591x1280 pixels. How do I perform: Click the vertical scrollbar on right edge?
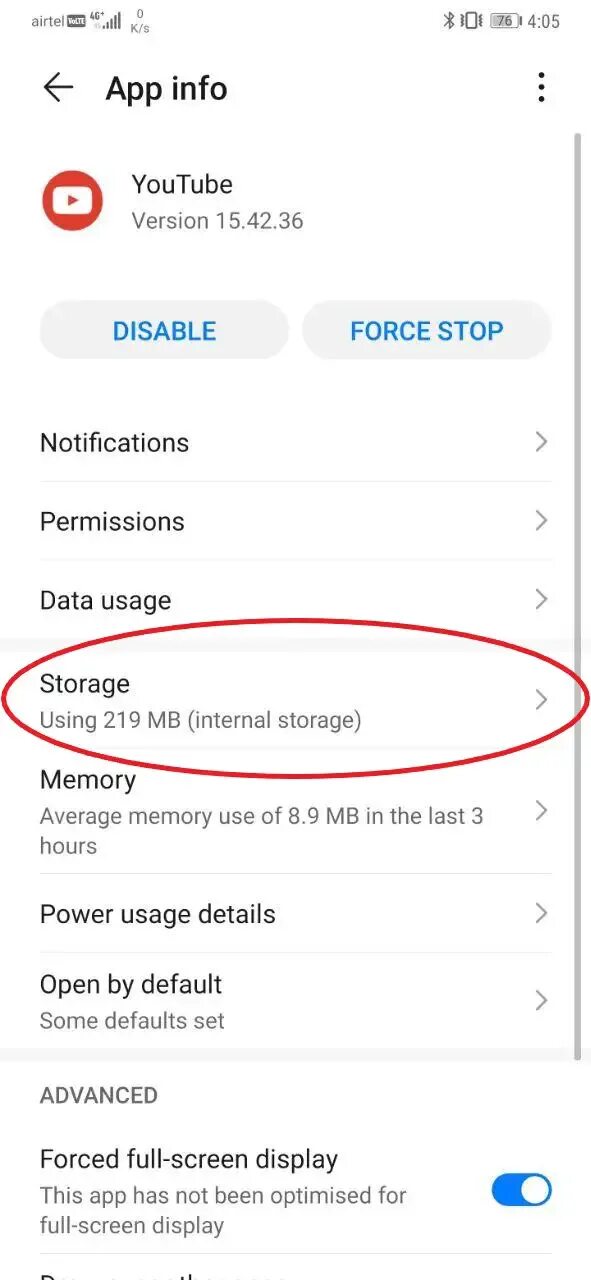pos(577,595)
